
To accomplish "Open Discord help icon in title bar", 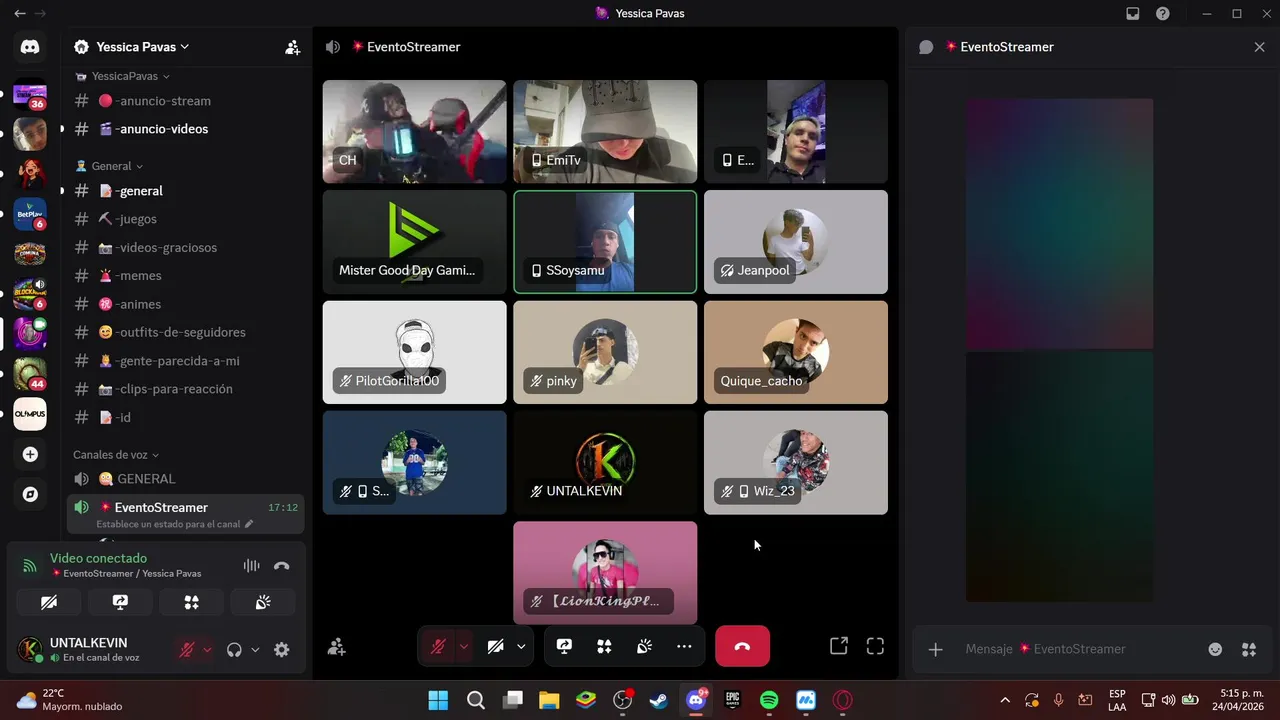I will click(x=1163, y=14).
